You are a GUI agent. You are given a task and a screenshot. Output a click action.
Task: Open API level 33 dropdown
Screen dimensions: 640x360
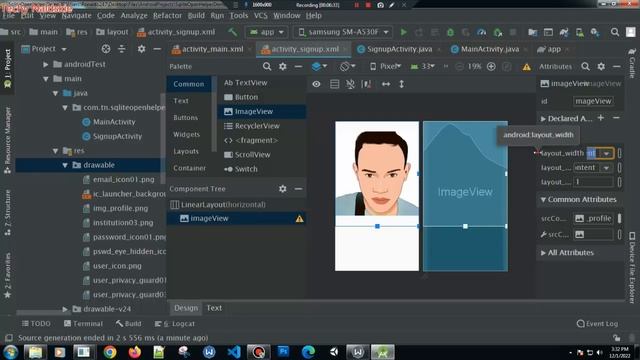coord(423,66)
